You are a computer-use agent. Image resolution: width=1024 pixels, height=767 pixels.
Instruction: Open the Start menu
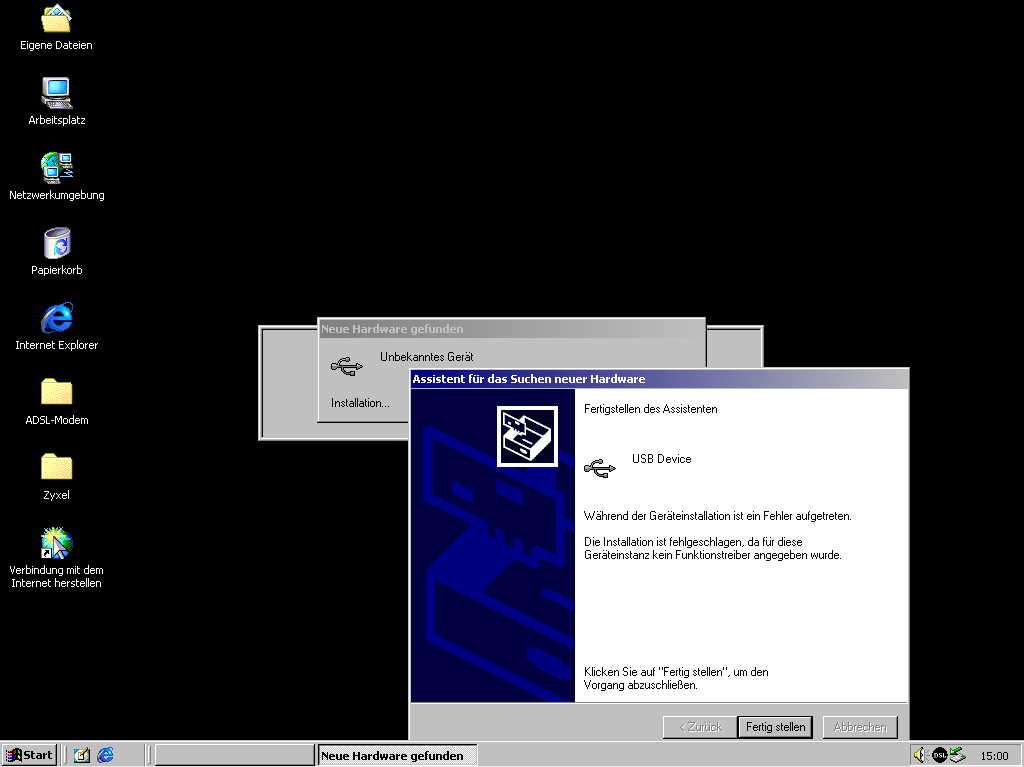click(29, 755)
